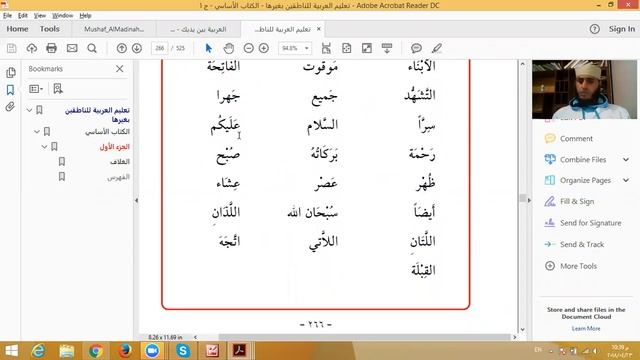Open the Attachments paperclip icon

point(10,107)
